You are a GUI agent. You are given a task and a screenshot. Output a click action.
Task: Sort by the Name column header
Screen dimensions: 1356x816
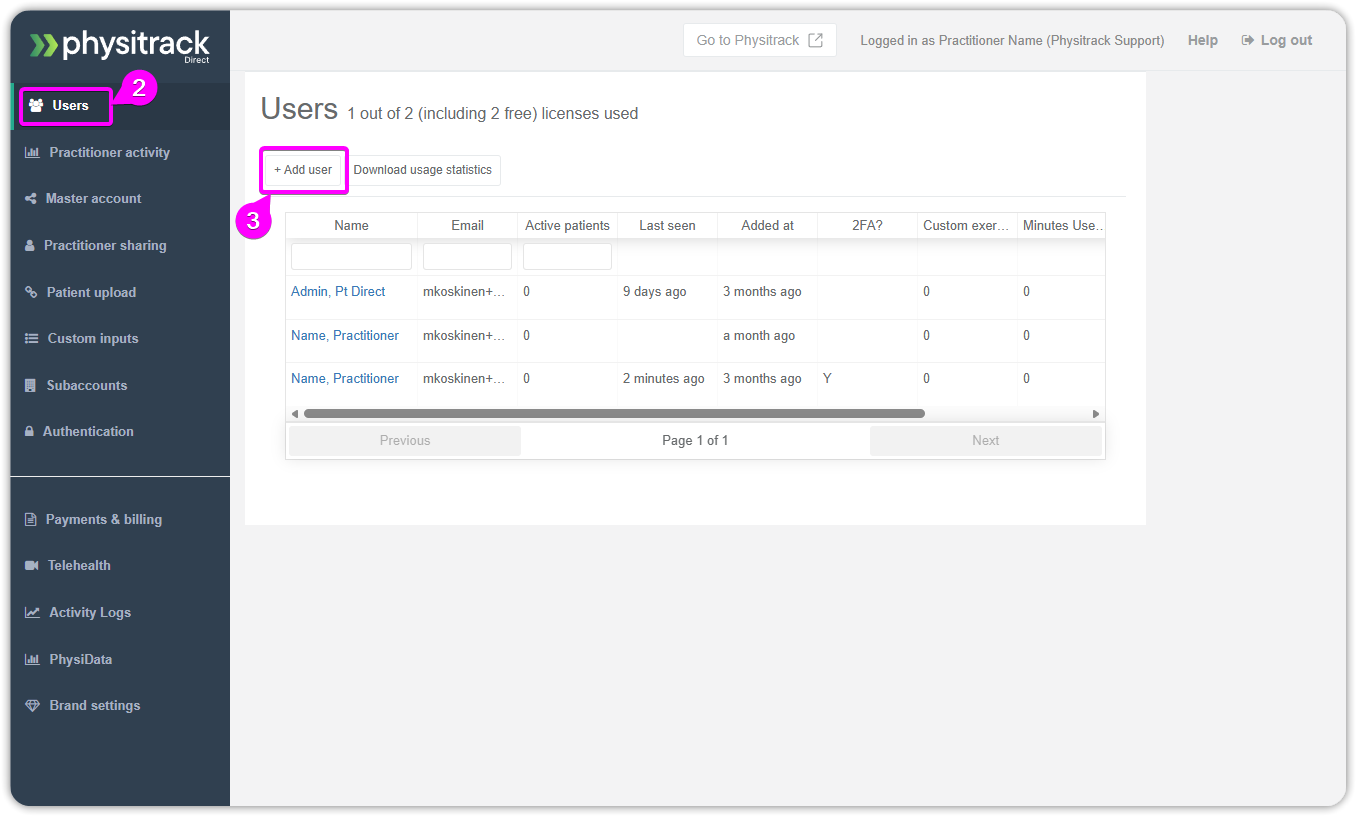tap(351, 226)
